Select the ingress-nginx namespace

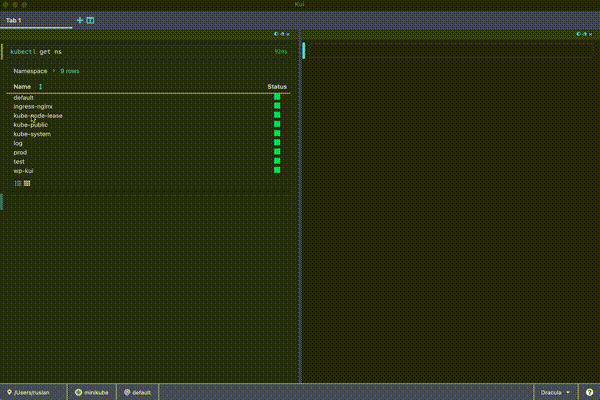[x=33, y=106]
